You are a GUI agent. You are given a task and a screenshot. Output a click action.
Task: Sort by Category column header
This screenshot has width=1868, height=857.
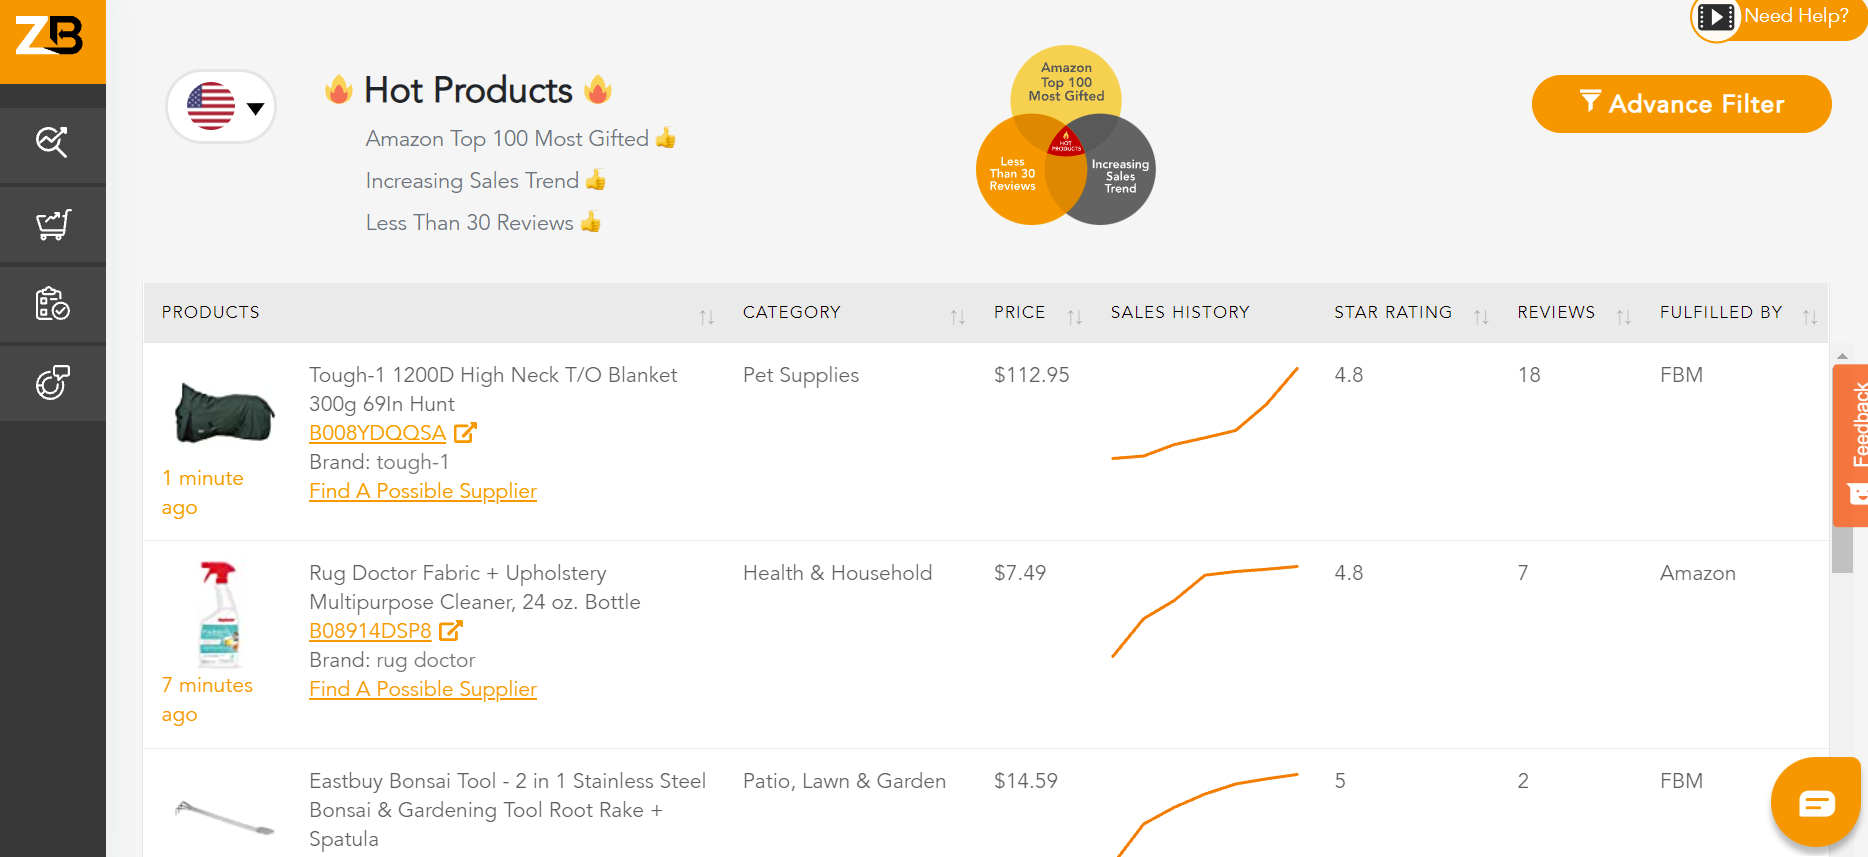point(957,317)
